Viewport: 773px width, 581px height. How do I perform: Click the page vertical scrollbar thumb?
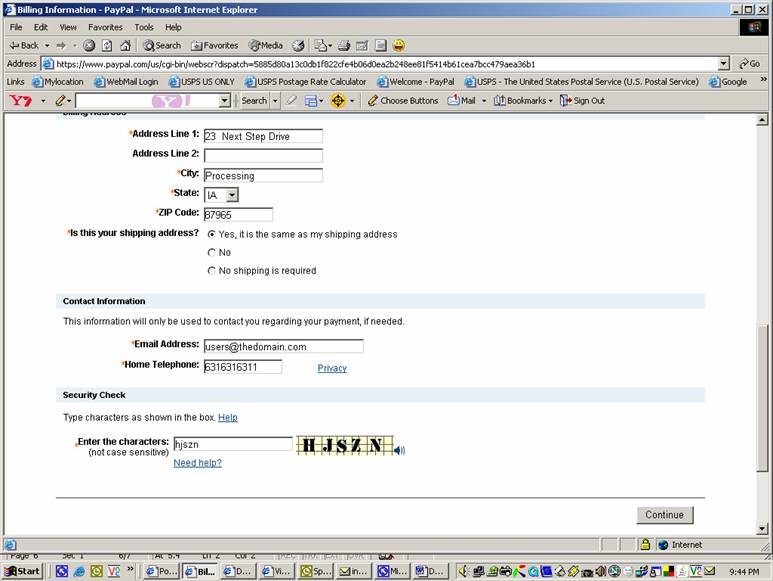762,398
